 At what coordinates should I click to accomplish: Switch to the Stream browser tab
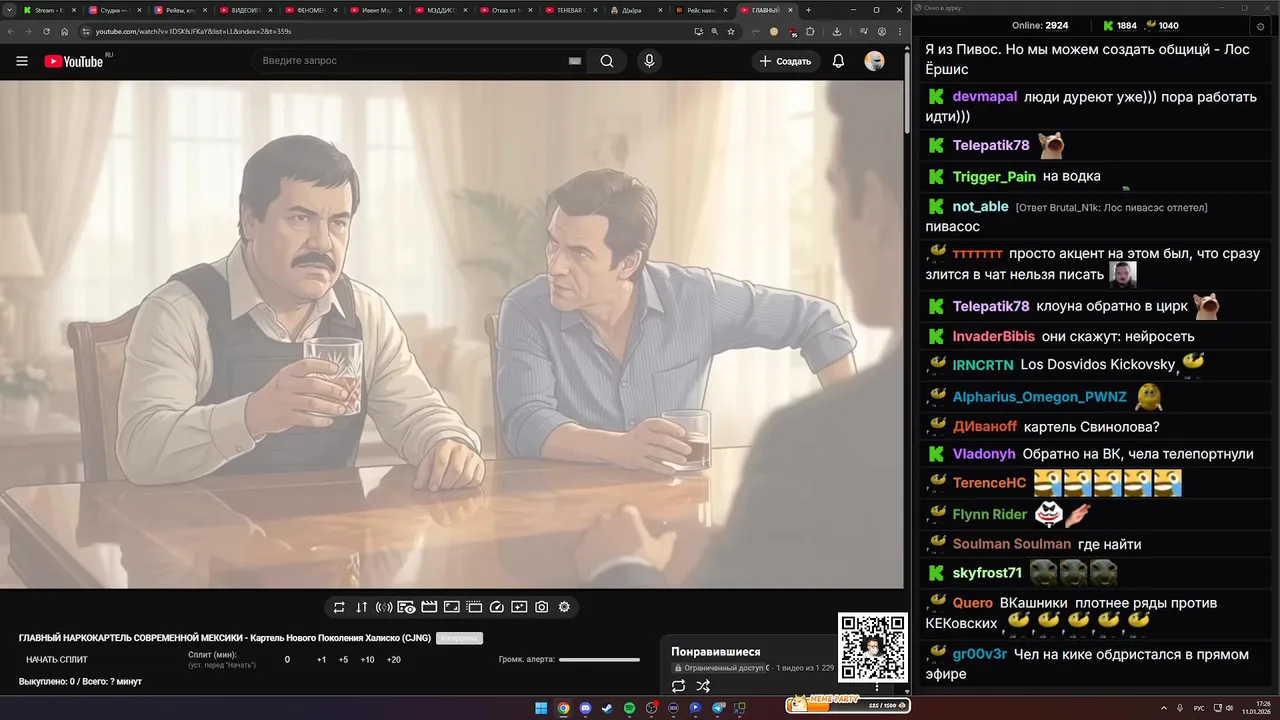coord(48,10)
